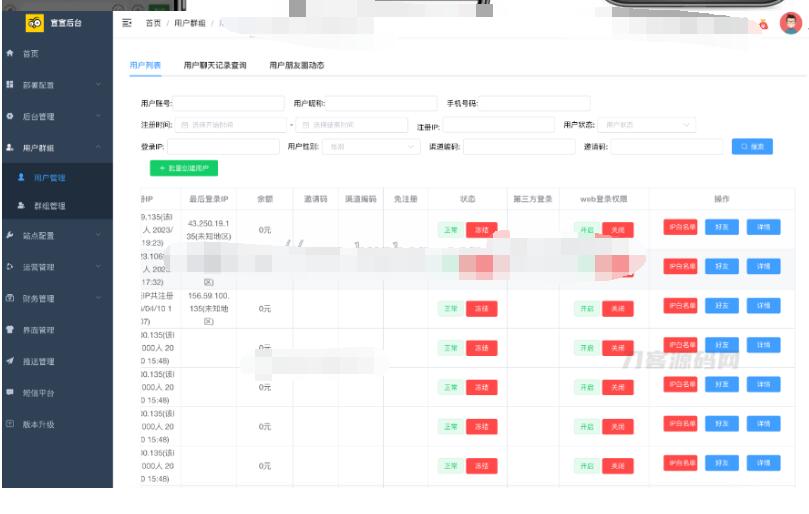The width and height of the screenshot is (809, 514).
Task: Click calendar icon in registration start date field
Action: pyautogui.click(x=185, y=125)
